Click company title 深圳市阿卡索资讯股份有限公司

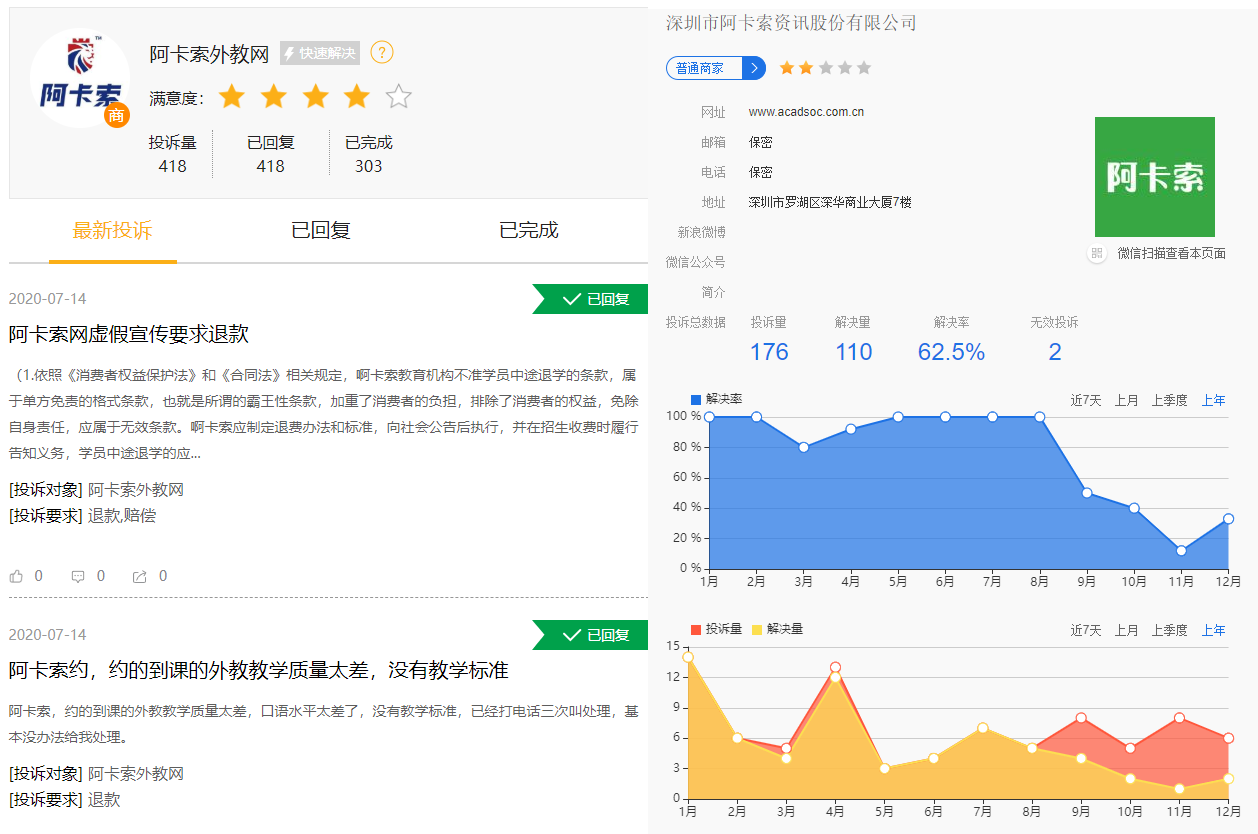point(791,22)
